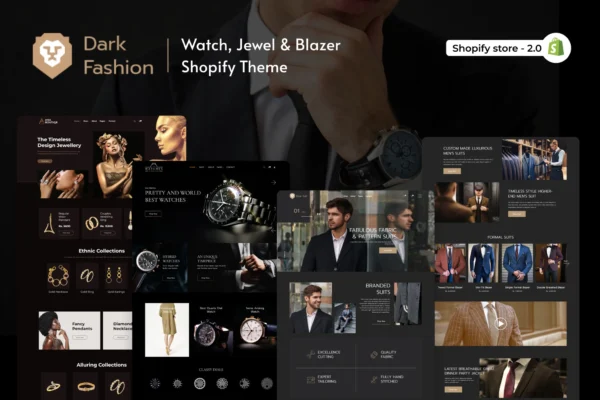Click the 'Ethnic Collections' heading
This screenshot has height=400, width=600.
pos(101,251)
